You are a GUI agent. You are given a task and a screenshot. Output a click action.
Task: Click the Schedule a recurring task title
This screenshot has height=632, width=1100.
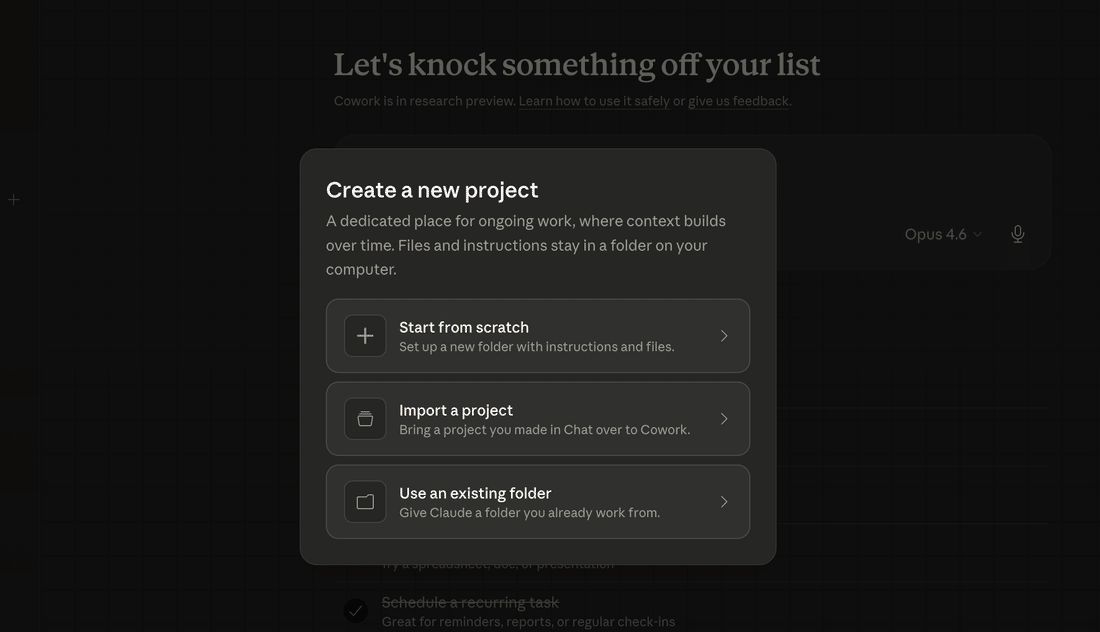coord(470,602)
